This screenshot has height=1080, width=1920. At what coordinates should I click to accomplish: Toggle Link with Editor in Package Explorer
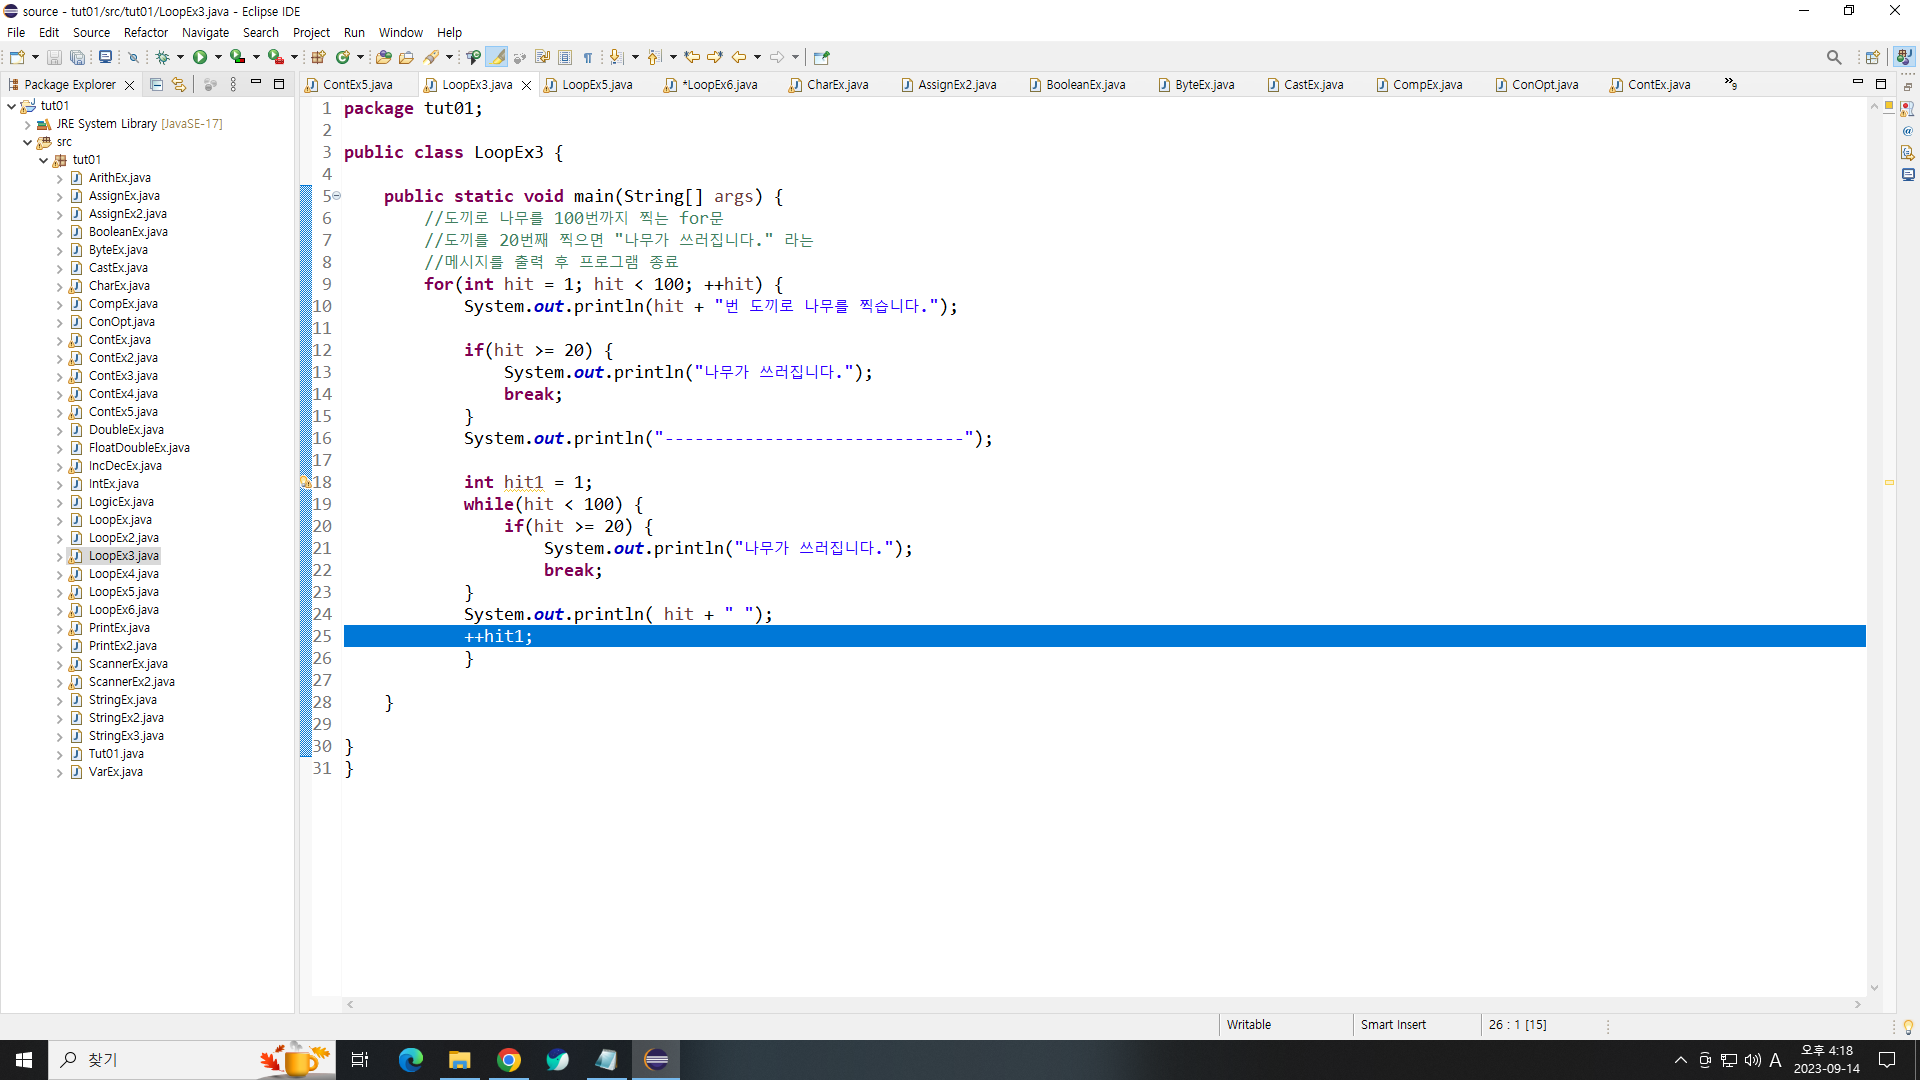(x=179, y=85)
